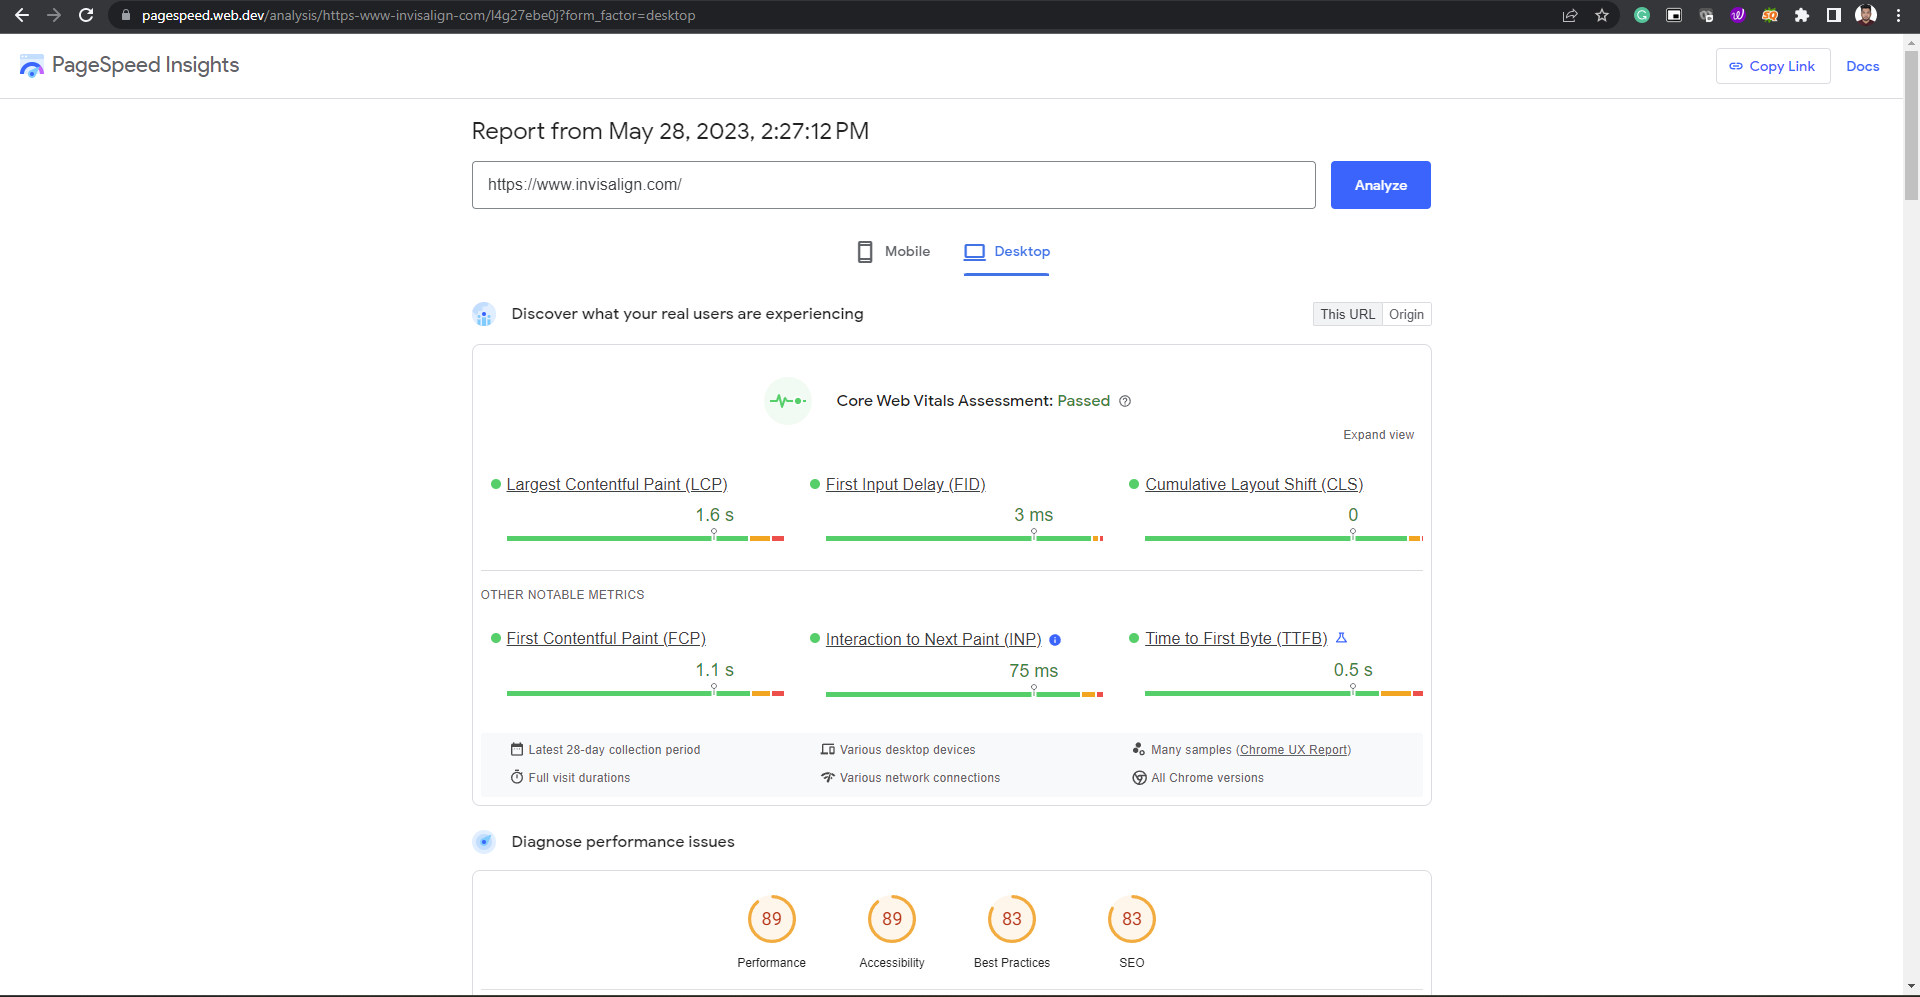Click the purple extension icon in toolbar
Image resolution: width=1920 pixels, height=997 pixels.
[1738, 15]
